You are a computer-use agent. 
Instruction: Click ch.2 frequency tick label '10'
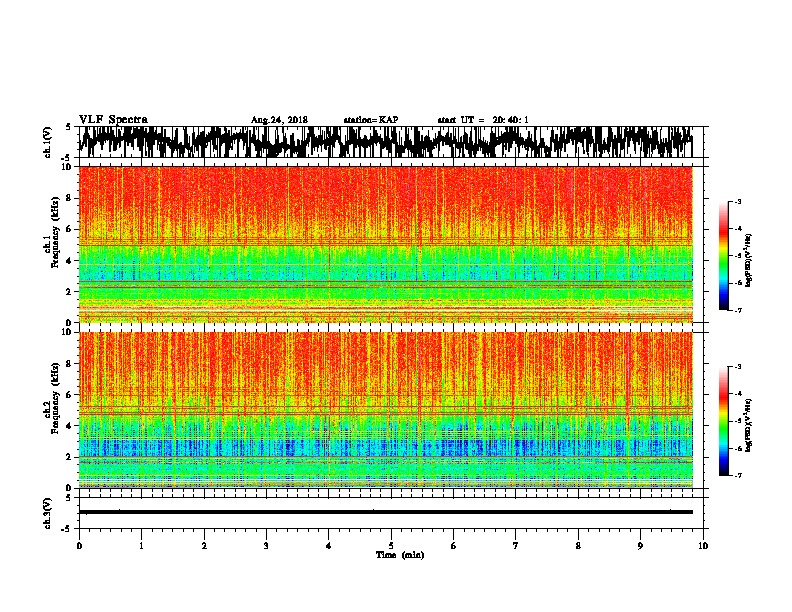[x=68, y=332]
